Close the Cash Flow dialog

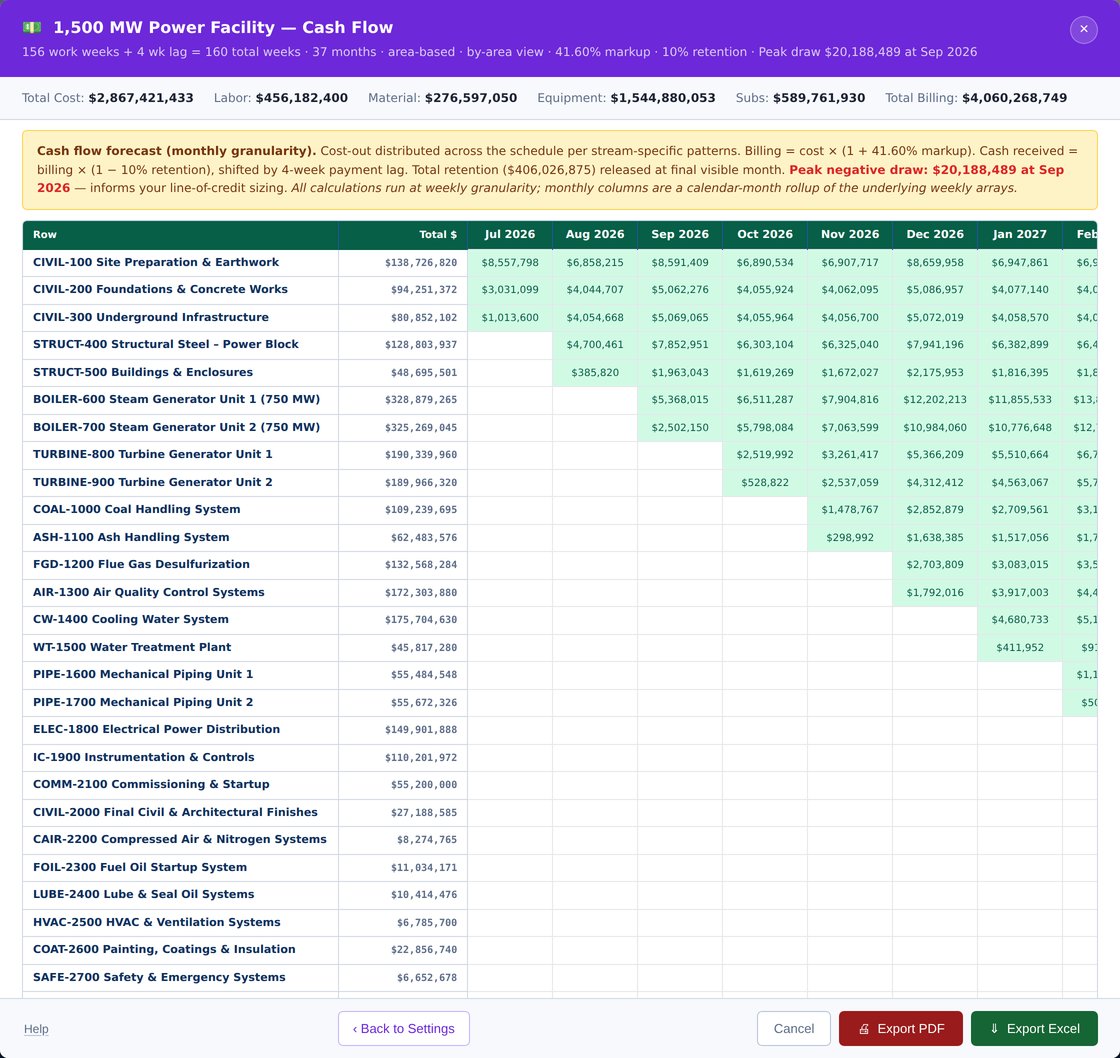click(x=1083, y=29)
